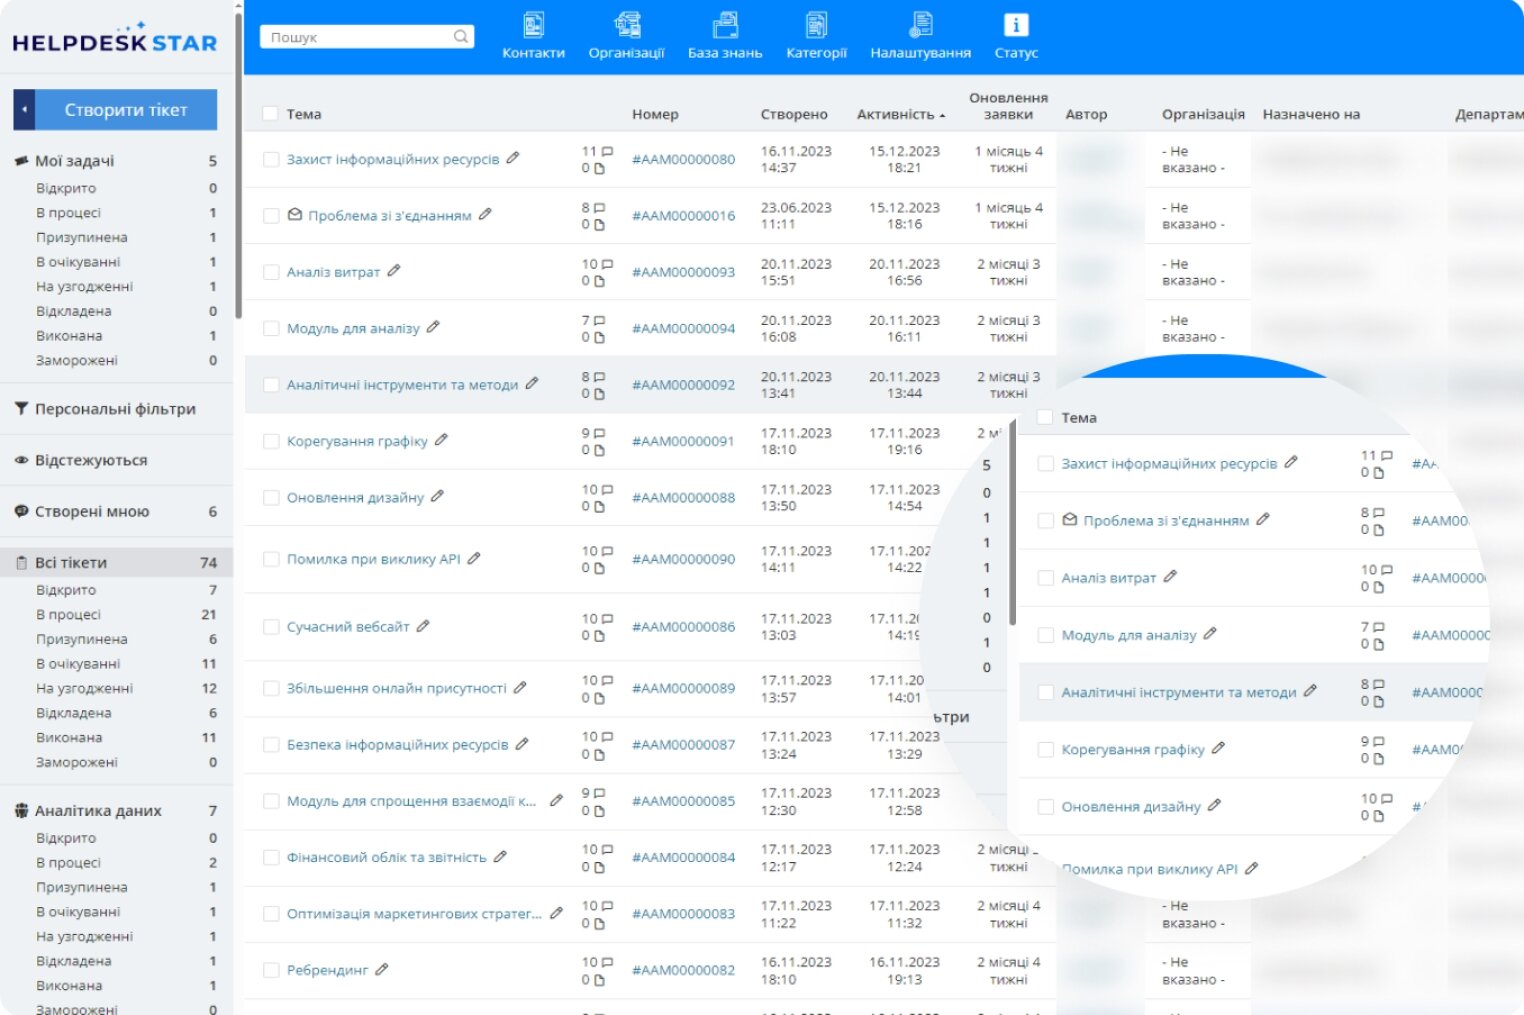Click the Категорії toolbar icon
Image resolution: width=1524 pixels, height=1015 pixels.
click(816, 26)
